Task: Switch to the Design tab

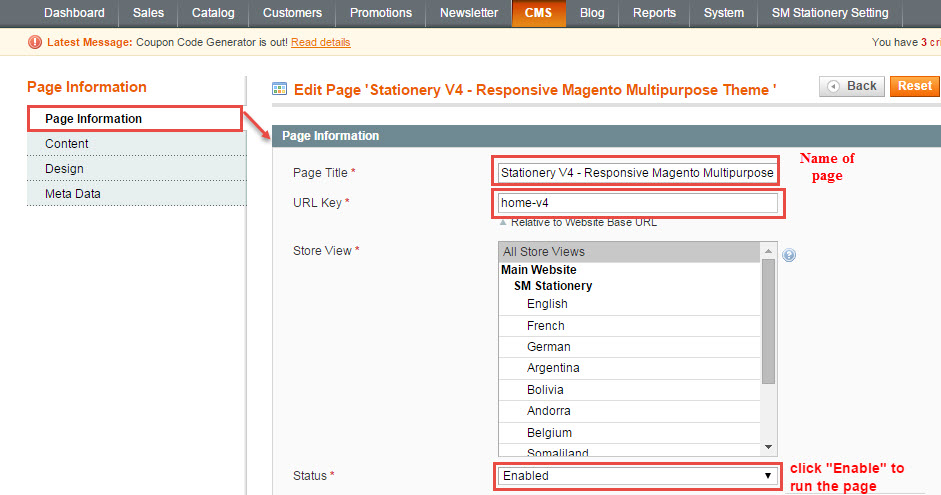Action: 136,169
